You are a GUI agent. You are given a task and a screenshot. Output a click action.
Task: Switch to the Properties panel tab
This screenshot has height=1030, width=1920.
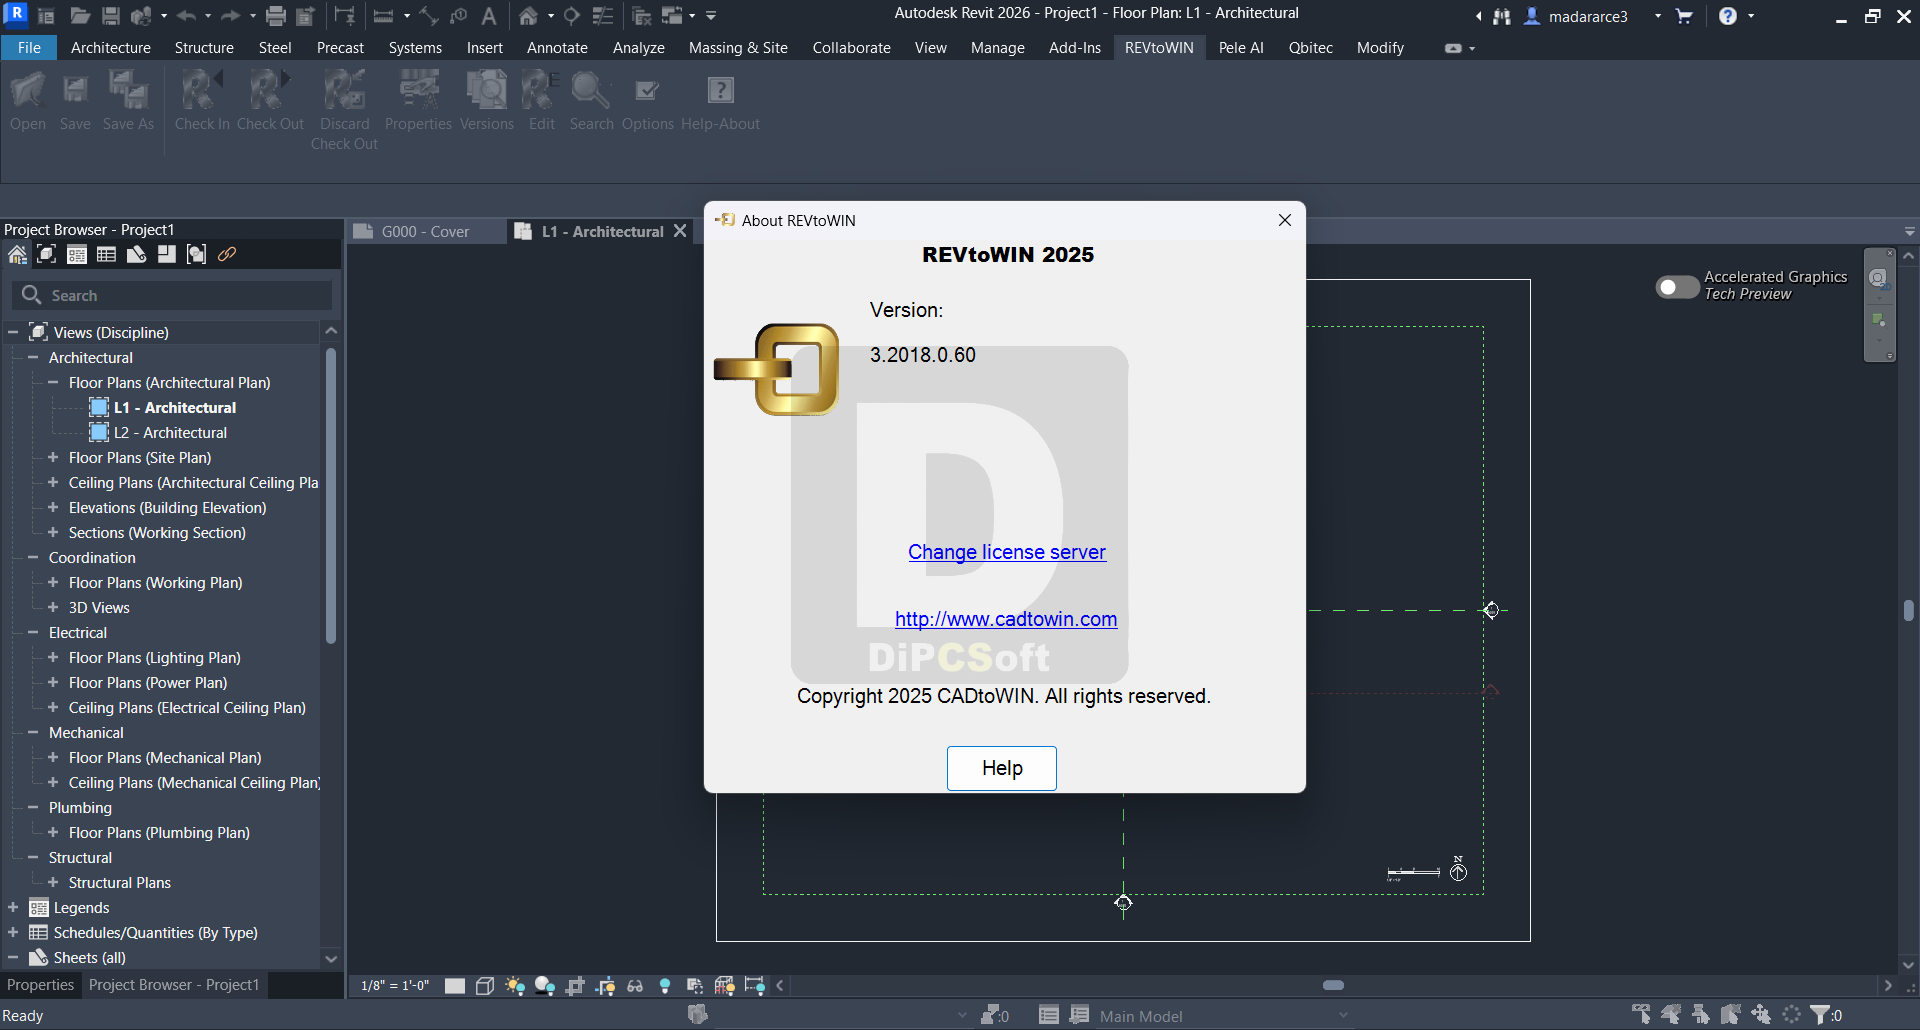tap(40, 985)
